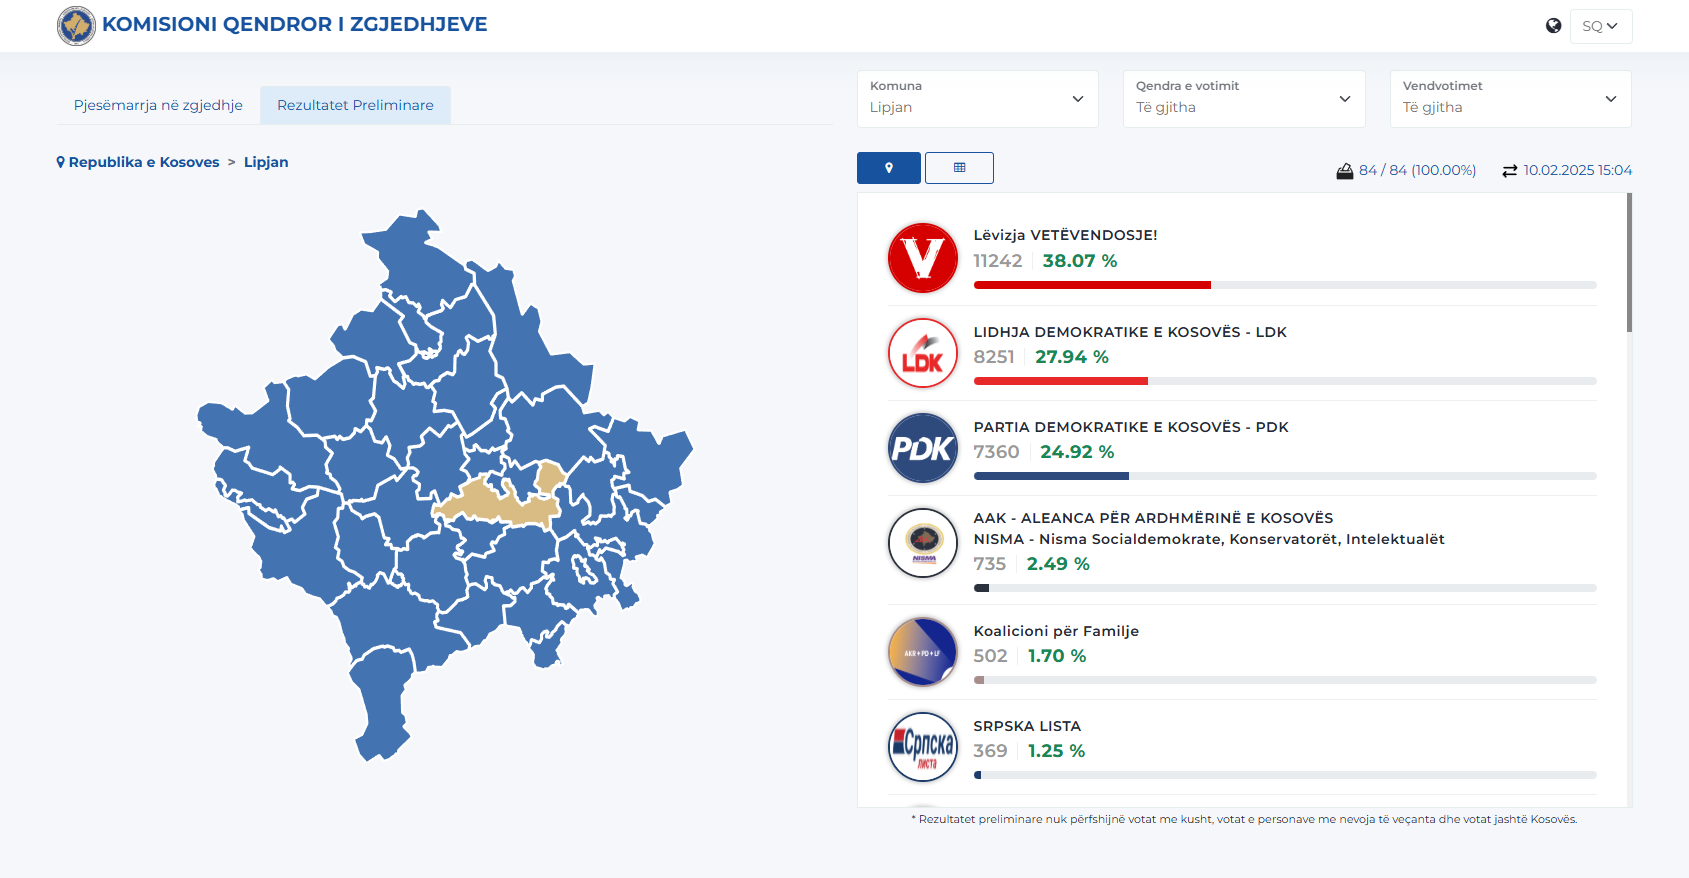1689x878 pixels.
Task: Click the PDK party logo
Action: coord(923,448)
